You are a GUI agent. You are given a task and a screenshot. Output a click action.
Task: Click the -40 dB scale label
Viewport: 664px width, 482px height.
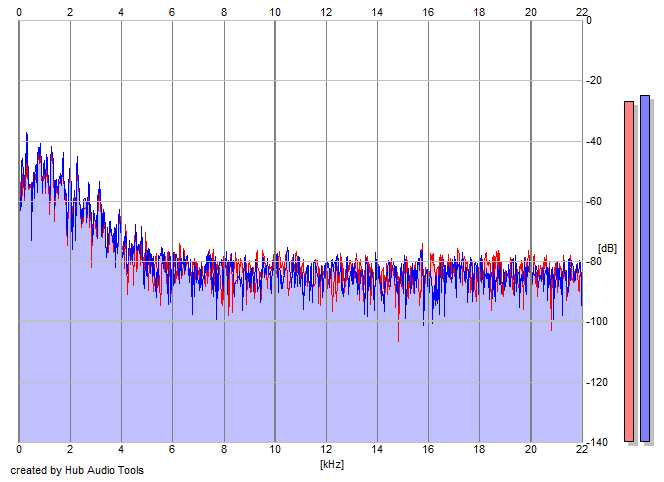pyautogui.click(x=594, y=141)
